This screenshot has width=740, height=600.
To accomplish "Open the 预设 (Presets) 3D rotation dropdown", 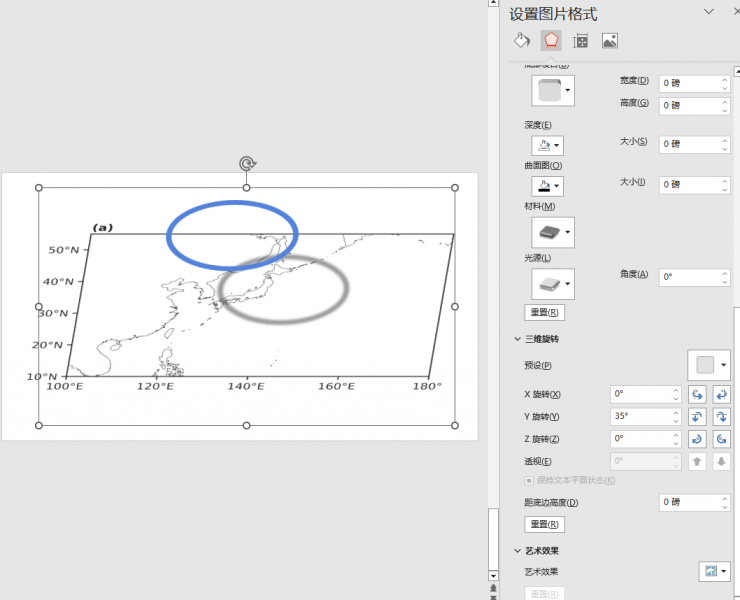I will point(709,365).
